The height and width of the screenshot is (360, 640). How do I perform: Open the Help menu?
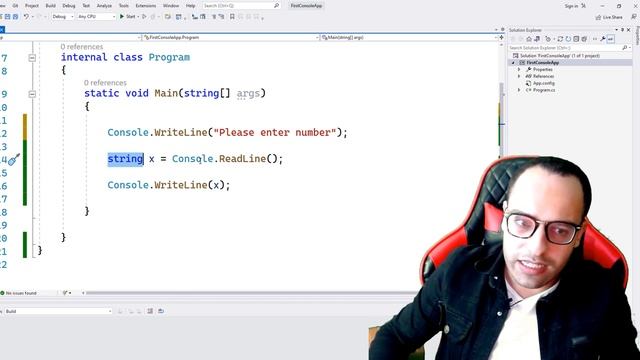point(191,6)
